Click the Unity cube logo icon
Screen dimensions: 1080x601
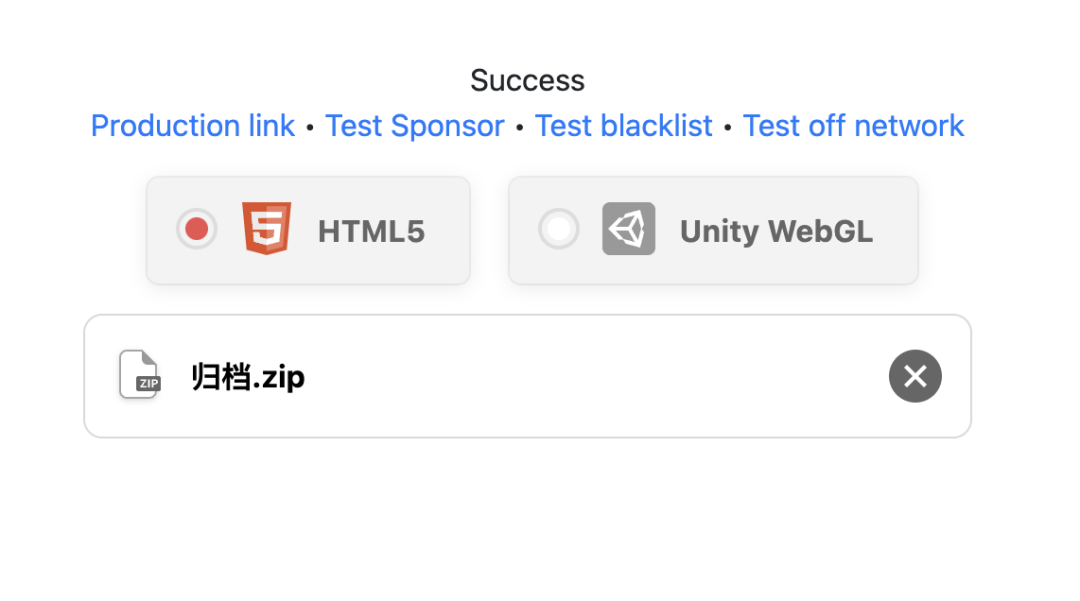[628, 229]
